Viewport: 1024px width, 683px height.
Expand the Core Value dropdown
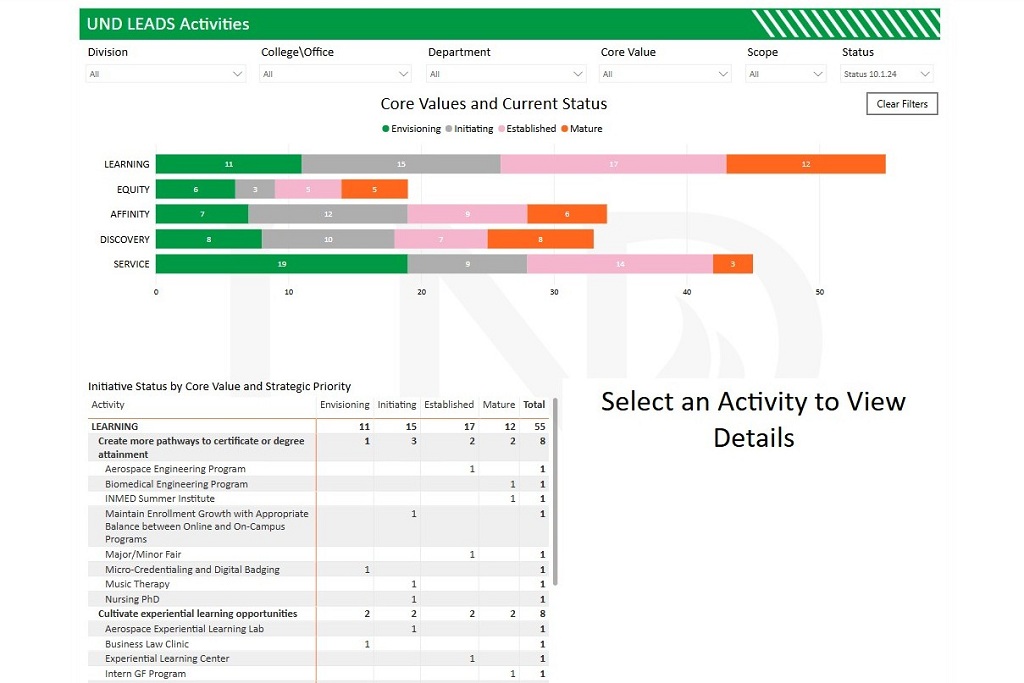point(665,73)
